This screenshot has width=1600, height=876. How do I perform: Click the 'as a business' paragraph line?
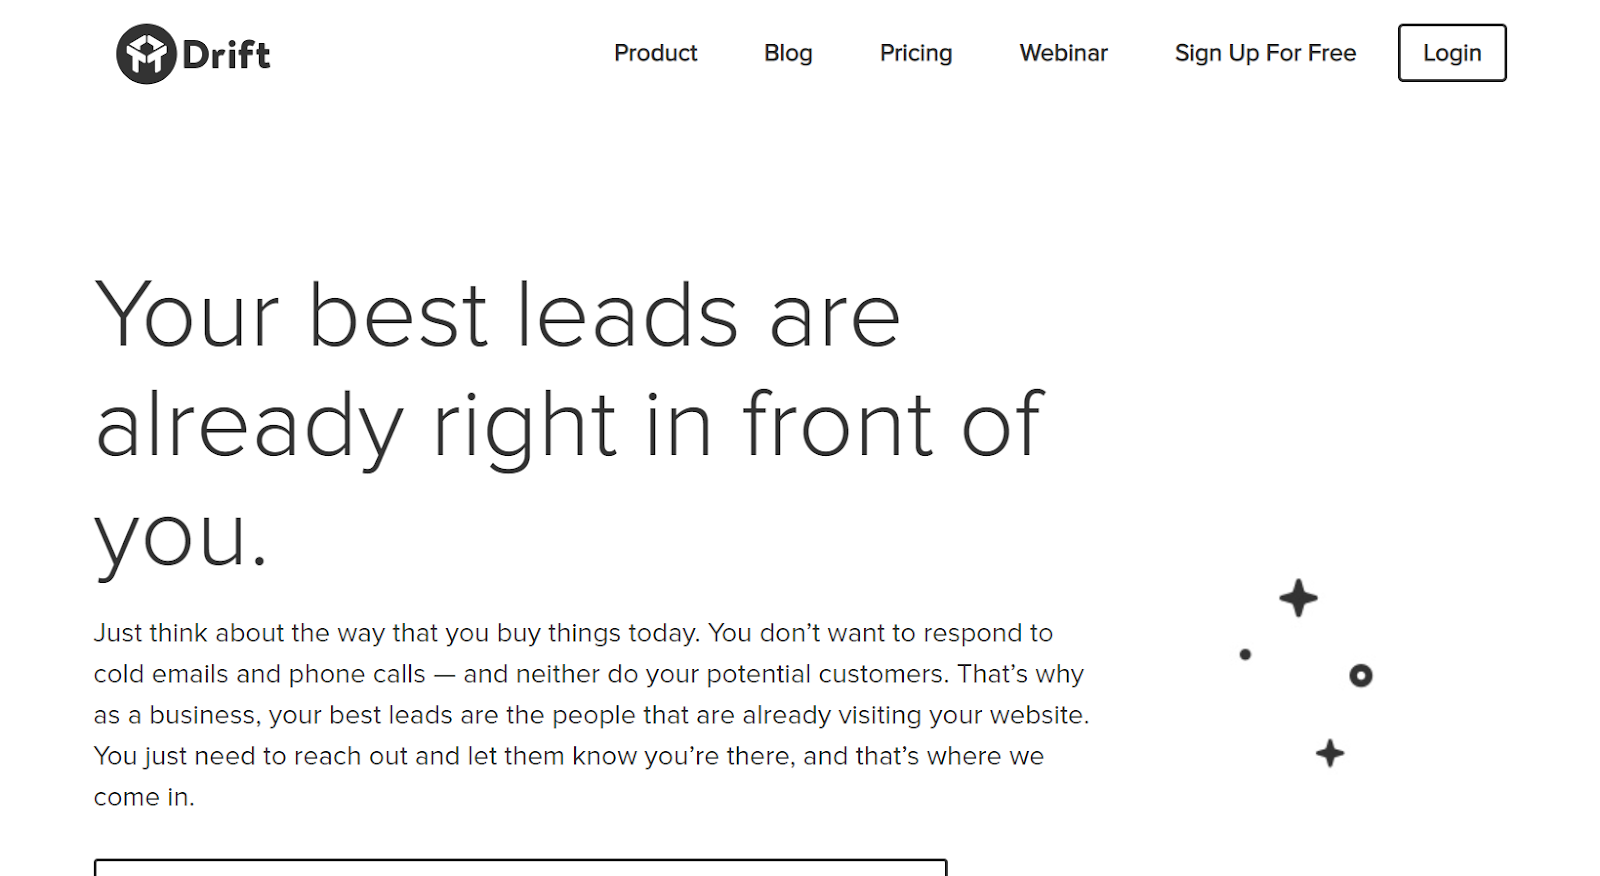(x=590, y=715)
